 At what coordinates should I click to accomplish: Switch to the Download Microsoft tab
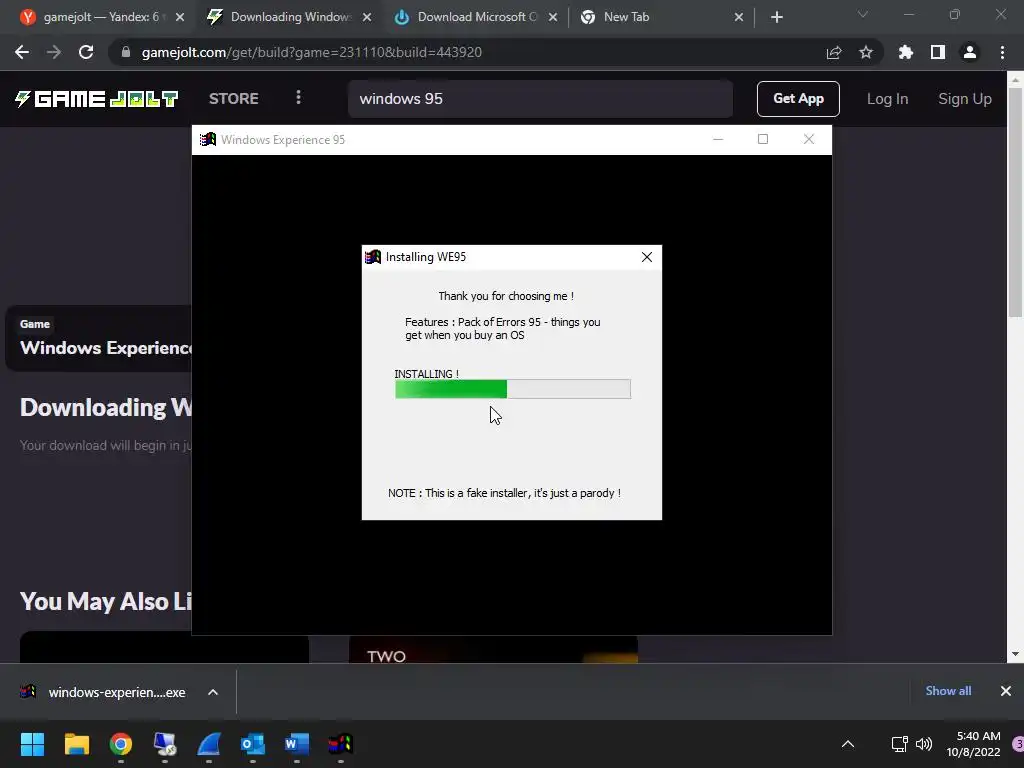pyautogui.click(x=477, y=17)
